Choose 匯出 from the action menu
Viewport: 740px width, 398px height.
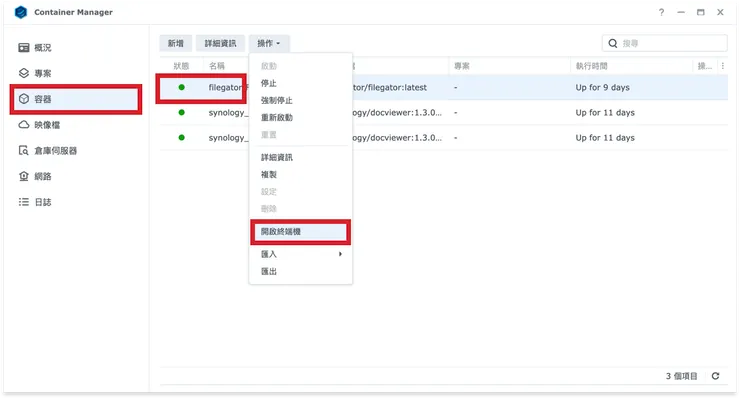[301, 271]
